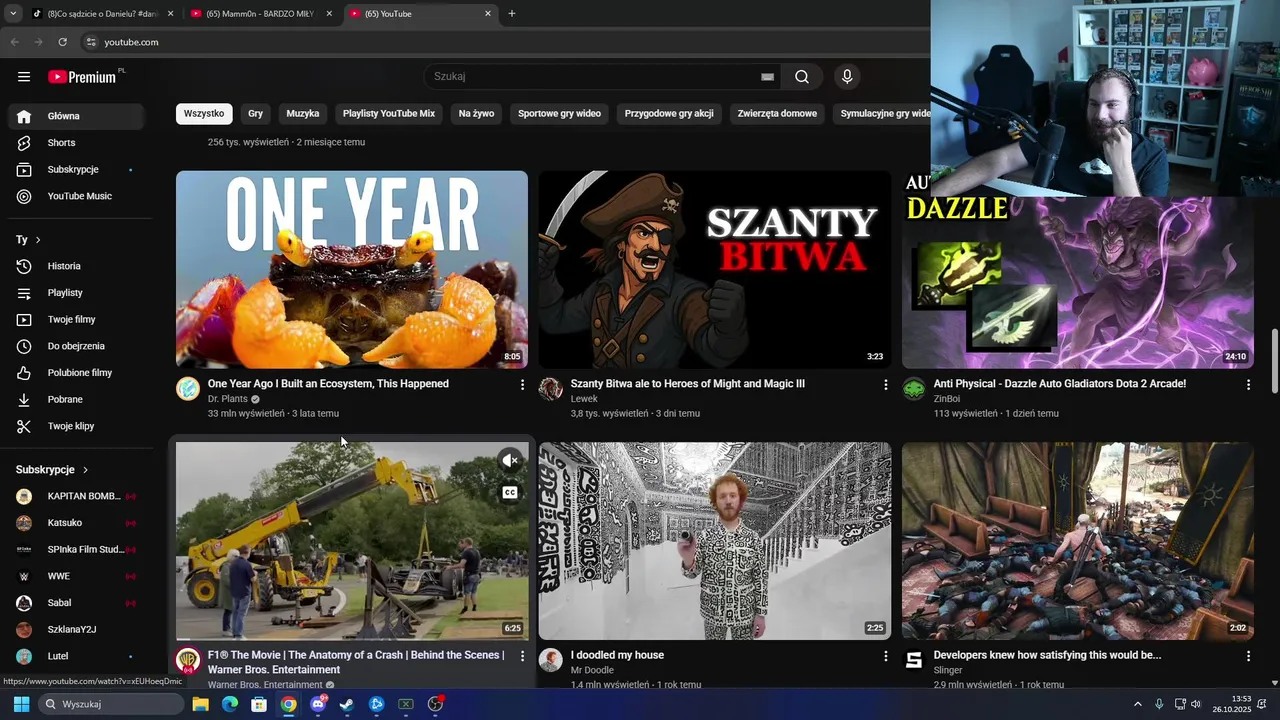Image resolution: width=1280 pixels, height=720 pixels.
Task: Select the Na żywo filter chip
Action: coord(476,114)
